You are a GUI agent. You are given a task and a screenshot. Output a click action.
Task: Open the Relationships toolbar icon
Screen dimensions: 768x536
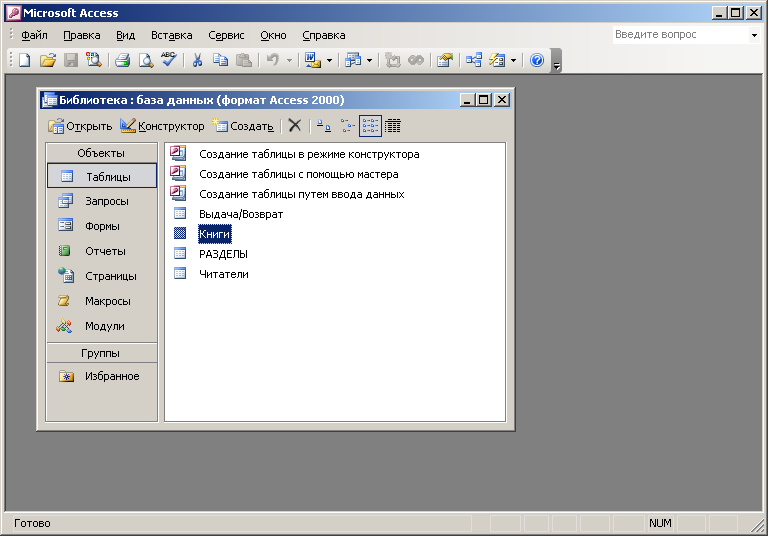coord(474,60)
